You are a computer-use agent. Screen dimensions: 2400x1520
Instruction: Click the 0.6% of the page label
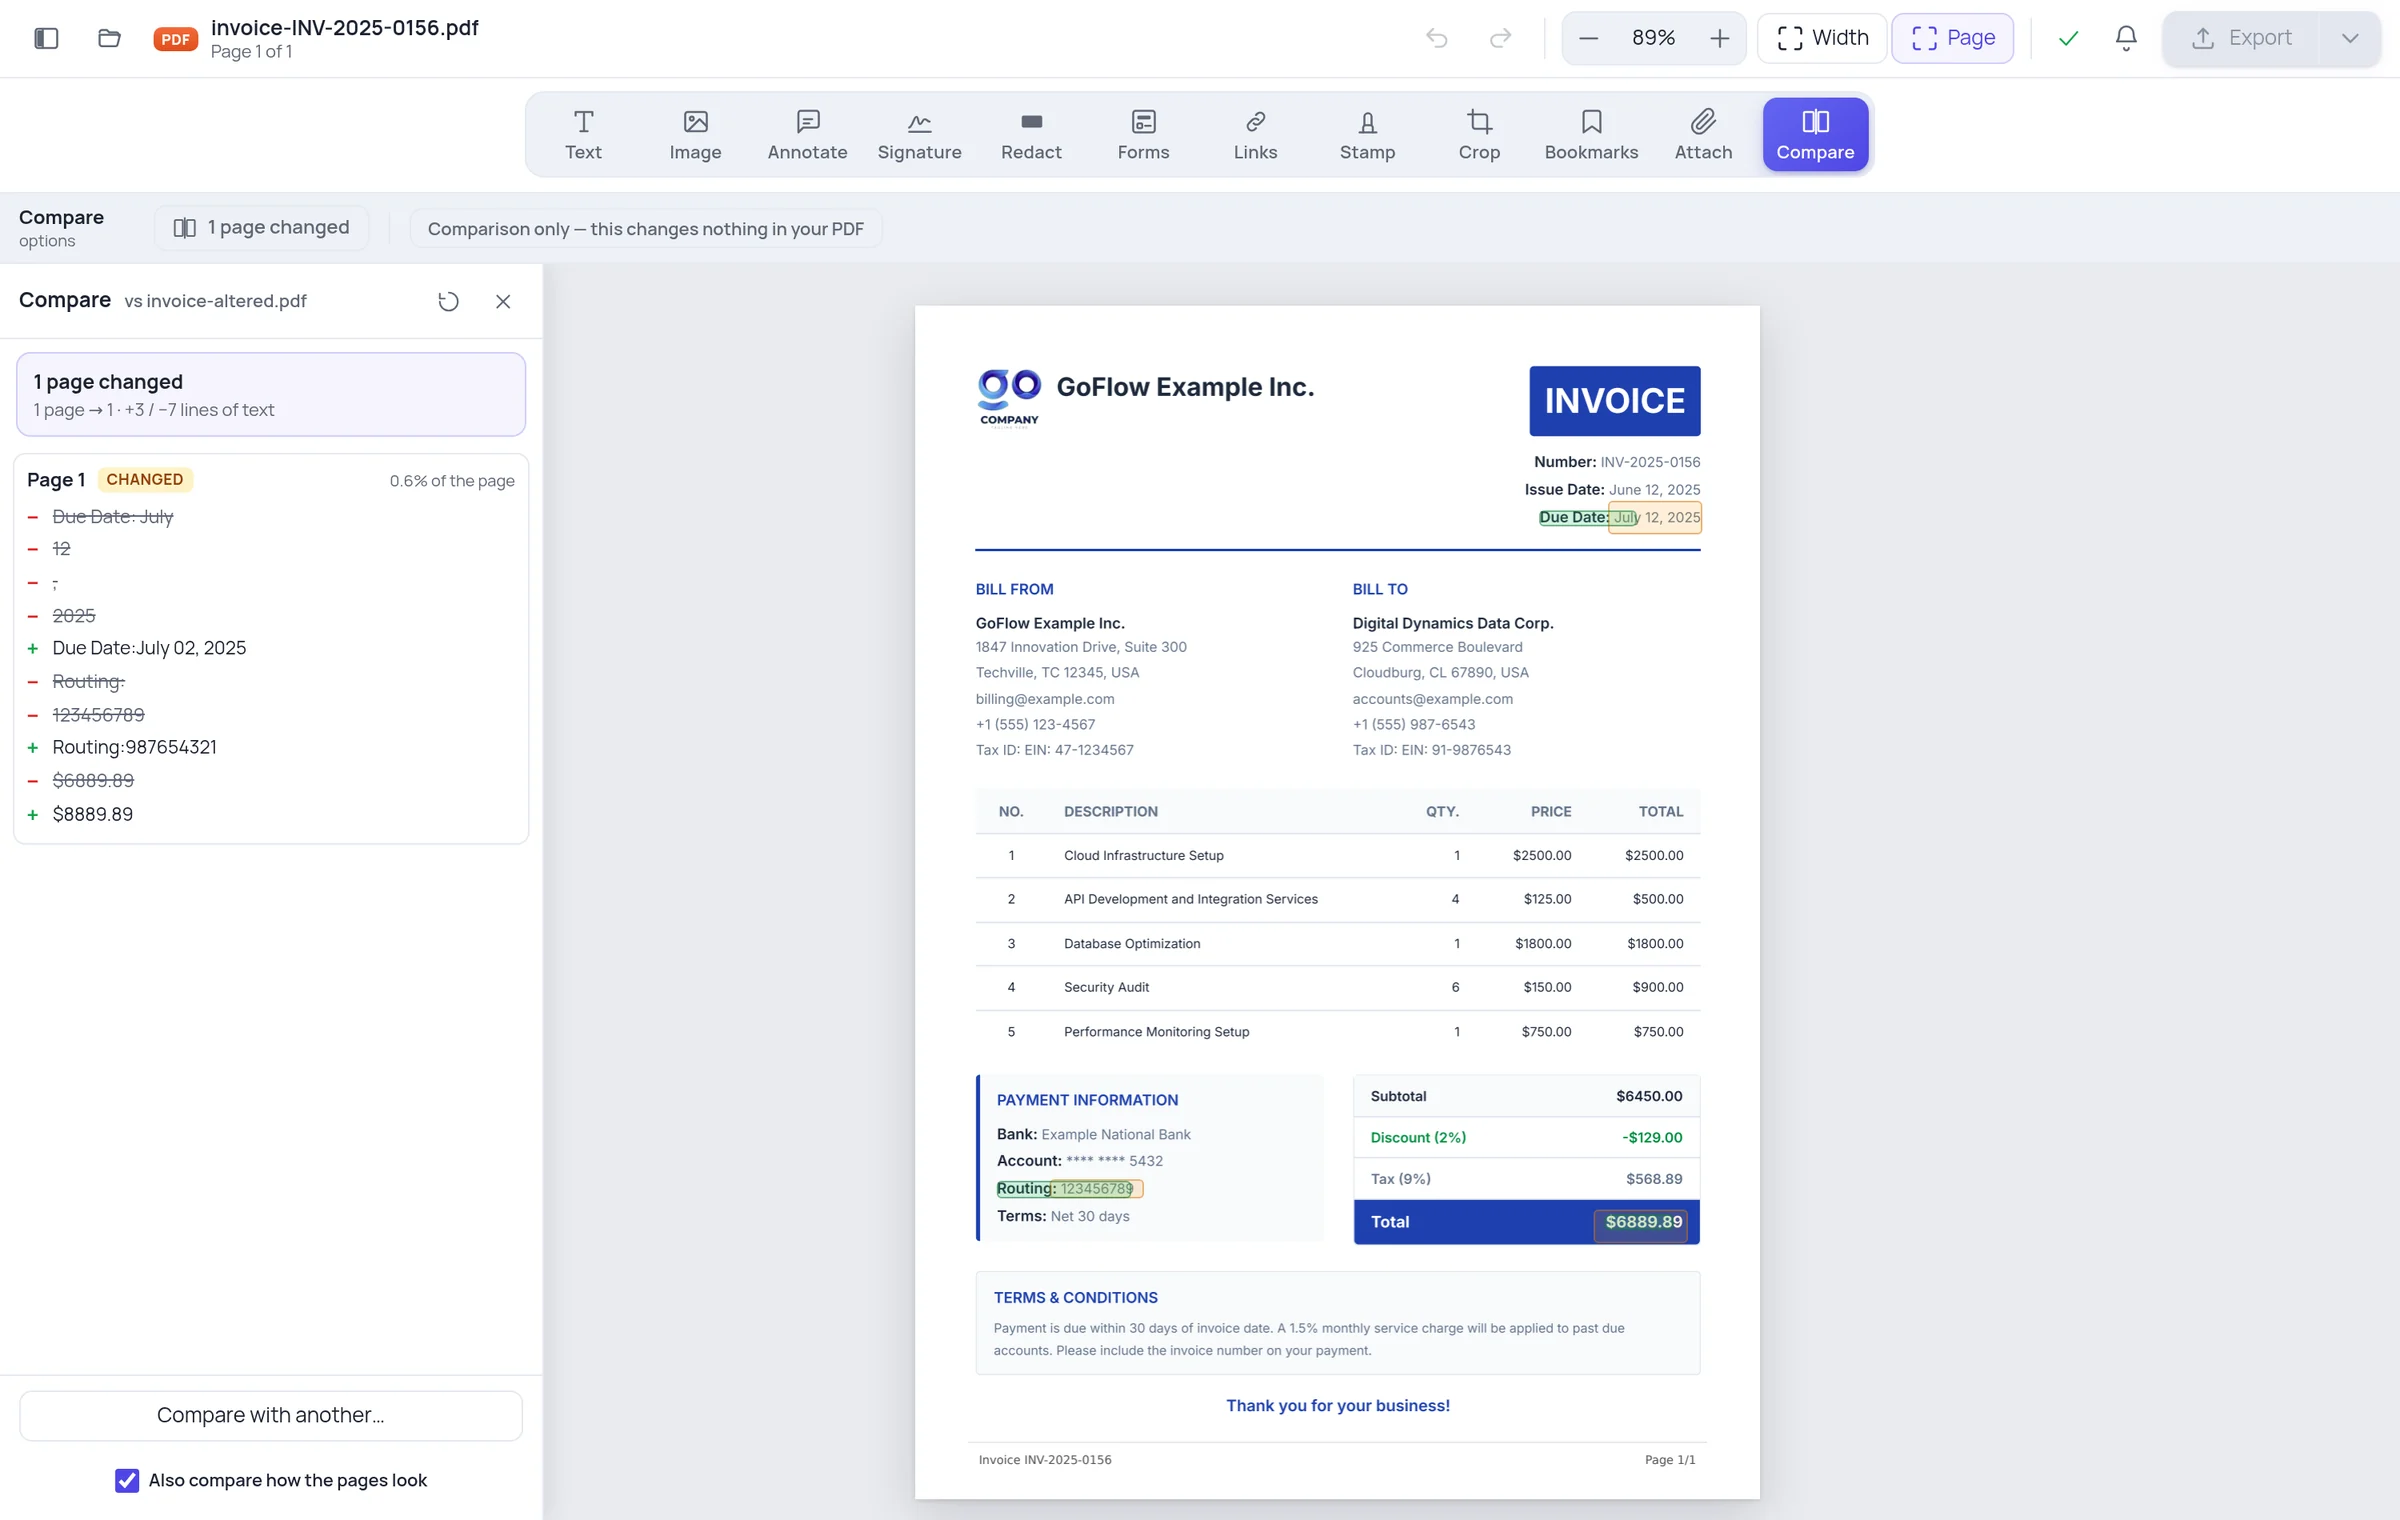point(452,481)
